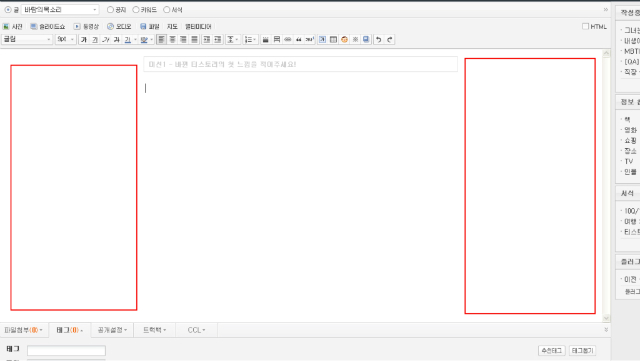Decrease paragraph indent
Viewport: 640px width, 361px height.
[x=218, y=40]
